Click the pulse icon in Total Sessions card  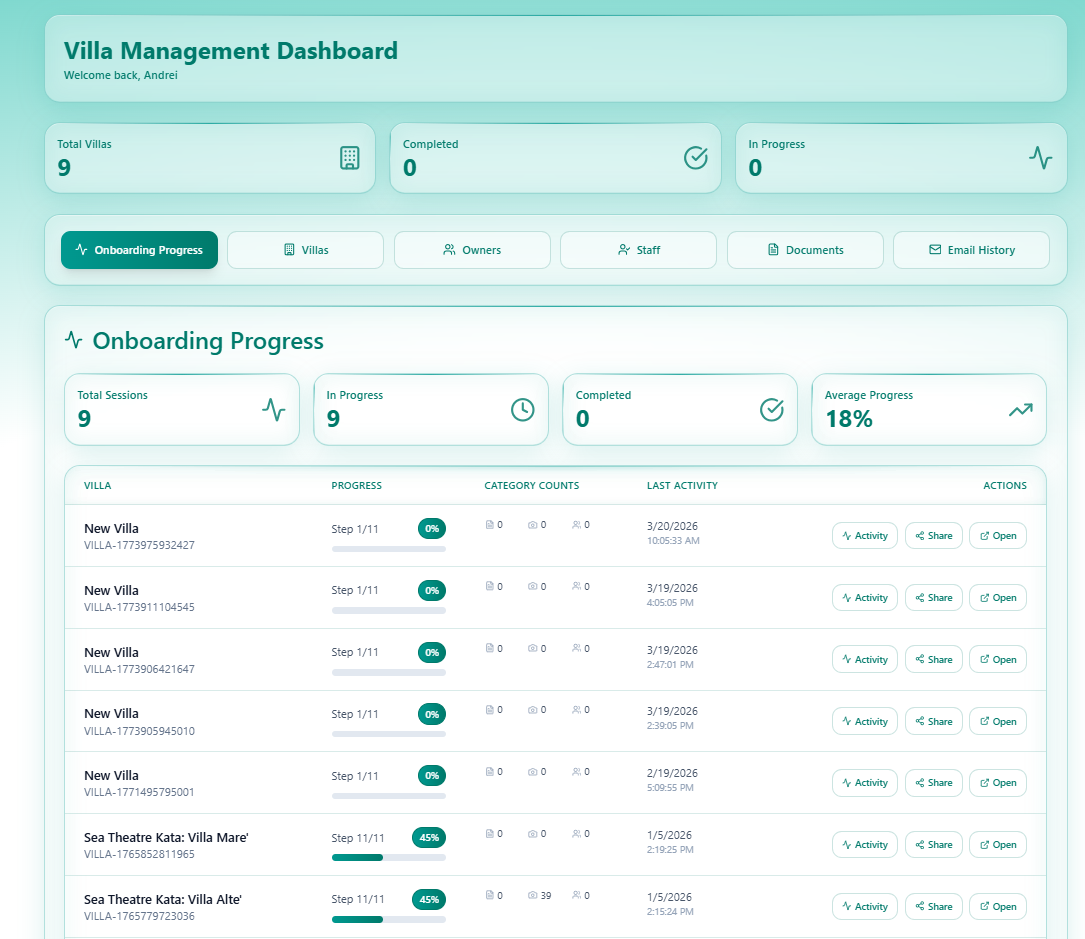[274, 409]
